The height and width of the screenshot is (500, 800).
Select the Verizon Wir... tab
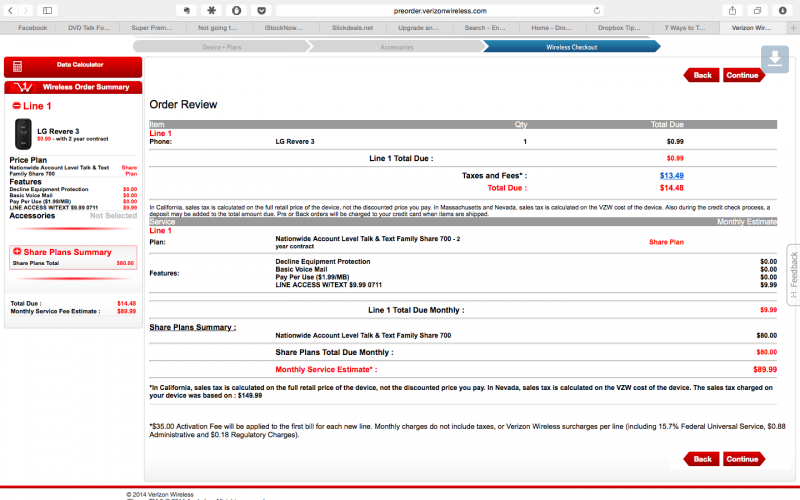[752, 28]
